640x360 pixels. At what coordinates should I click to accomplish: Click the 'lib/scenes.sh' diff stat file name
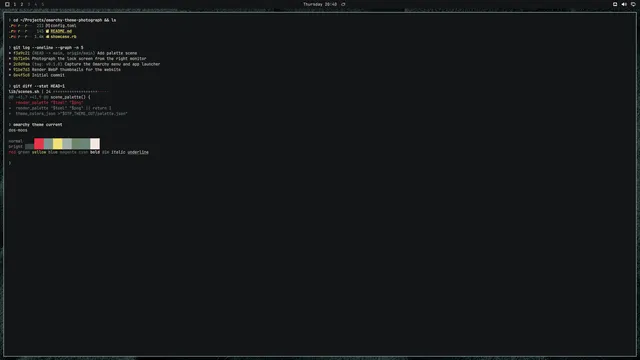(x=24, y=92)
